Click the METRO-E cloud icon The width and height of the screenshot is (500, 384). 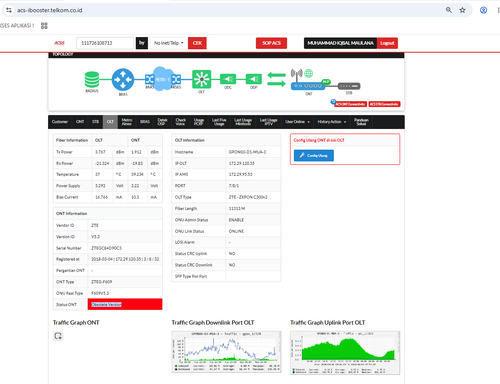point(162,79)
